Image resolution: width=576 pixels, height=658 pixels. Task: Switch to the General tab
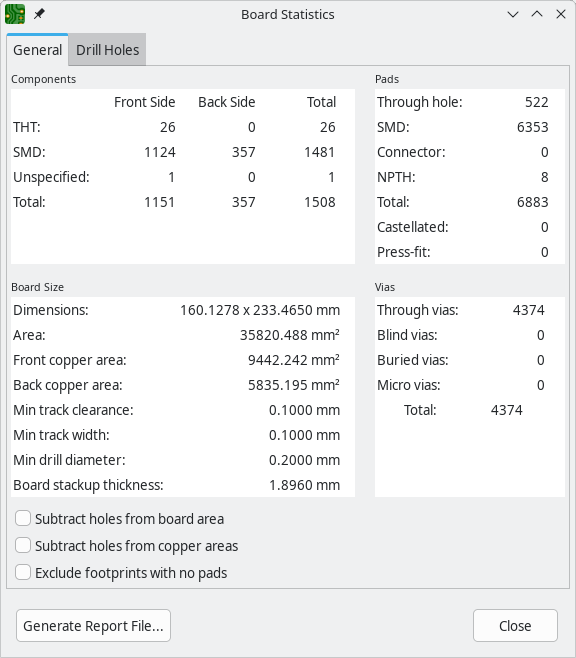coord(37,50)
